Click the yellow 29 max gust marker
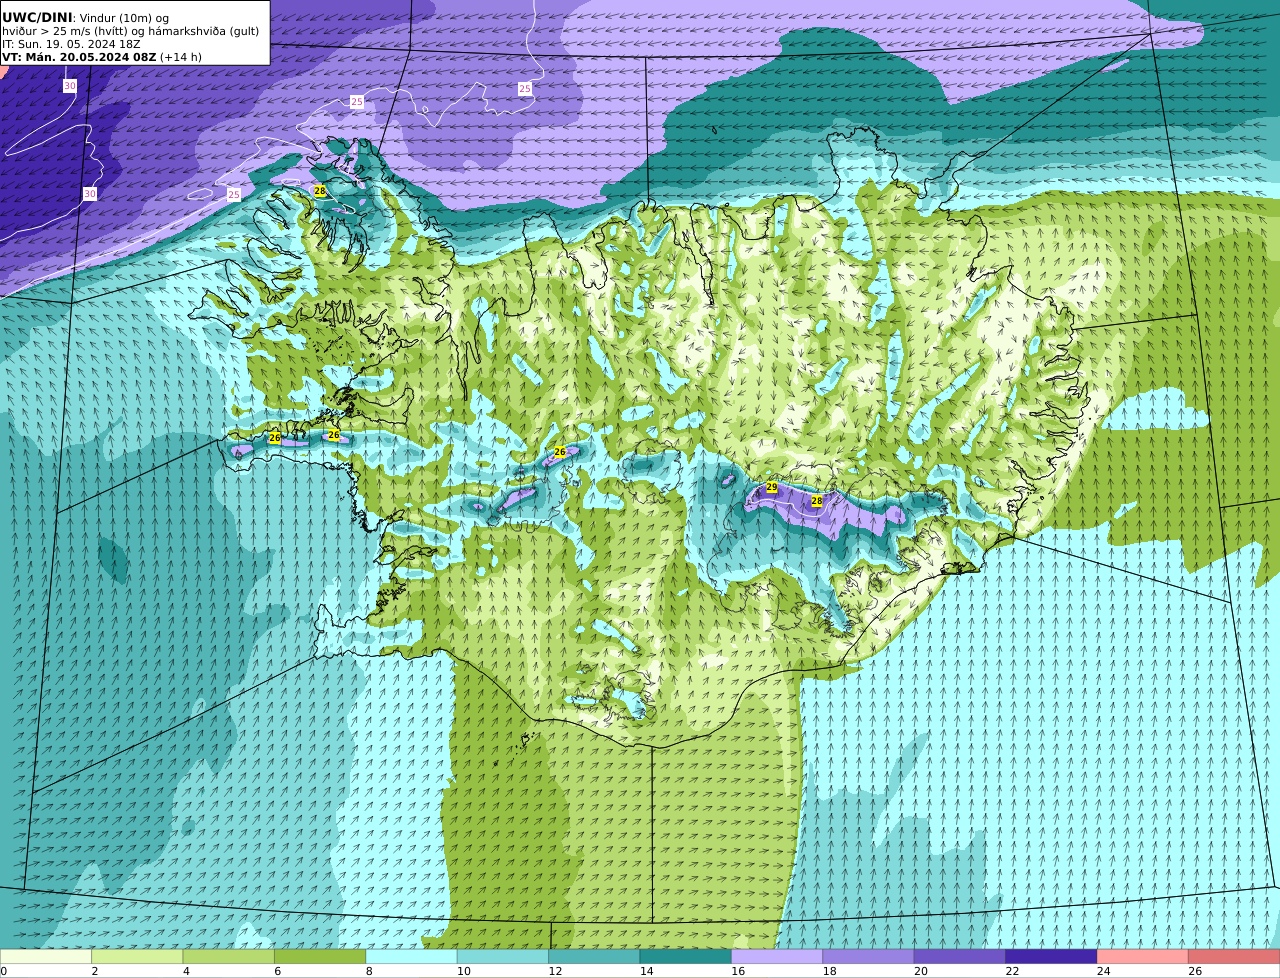The height and width of the screenshot is (978, 1280). pyautogui.click(x=772, y=487)
